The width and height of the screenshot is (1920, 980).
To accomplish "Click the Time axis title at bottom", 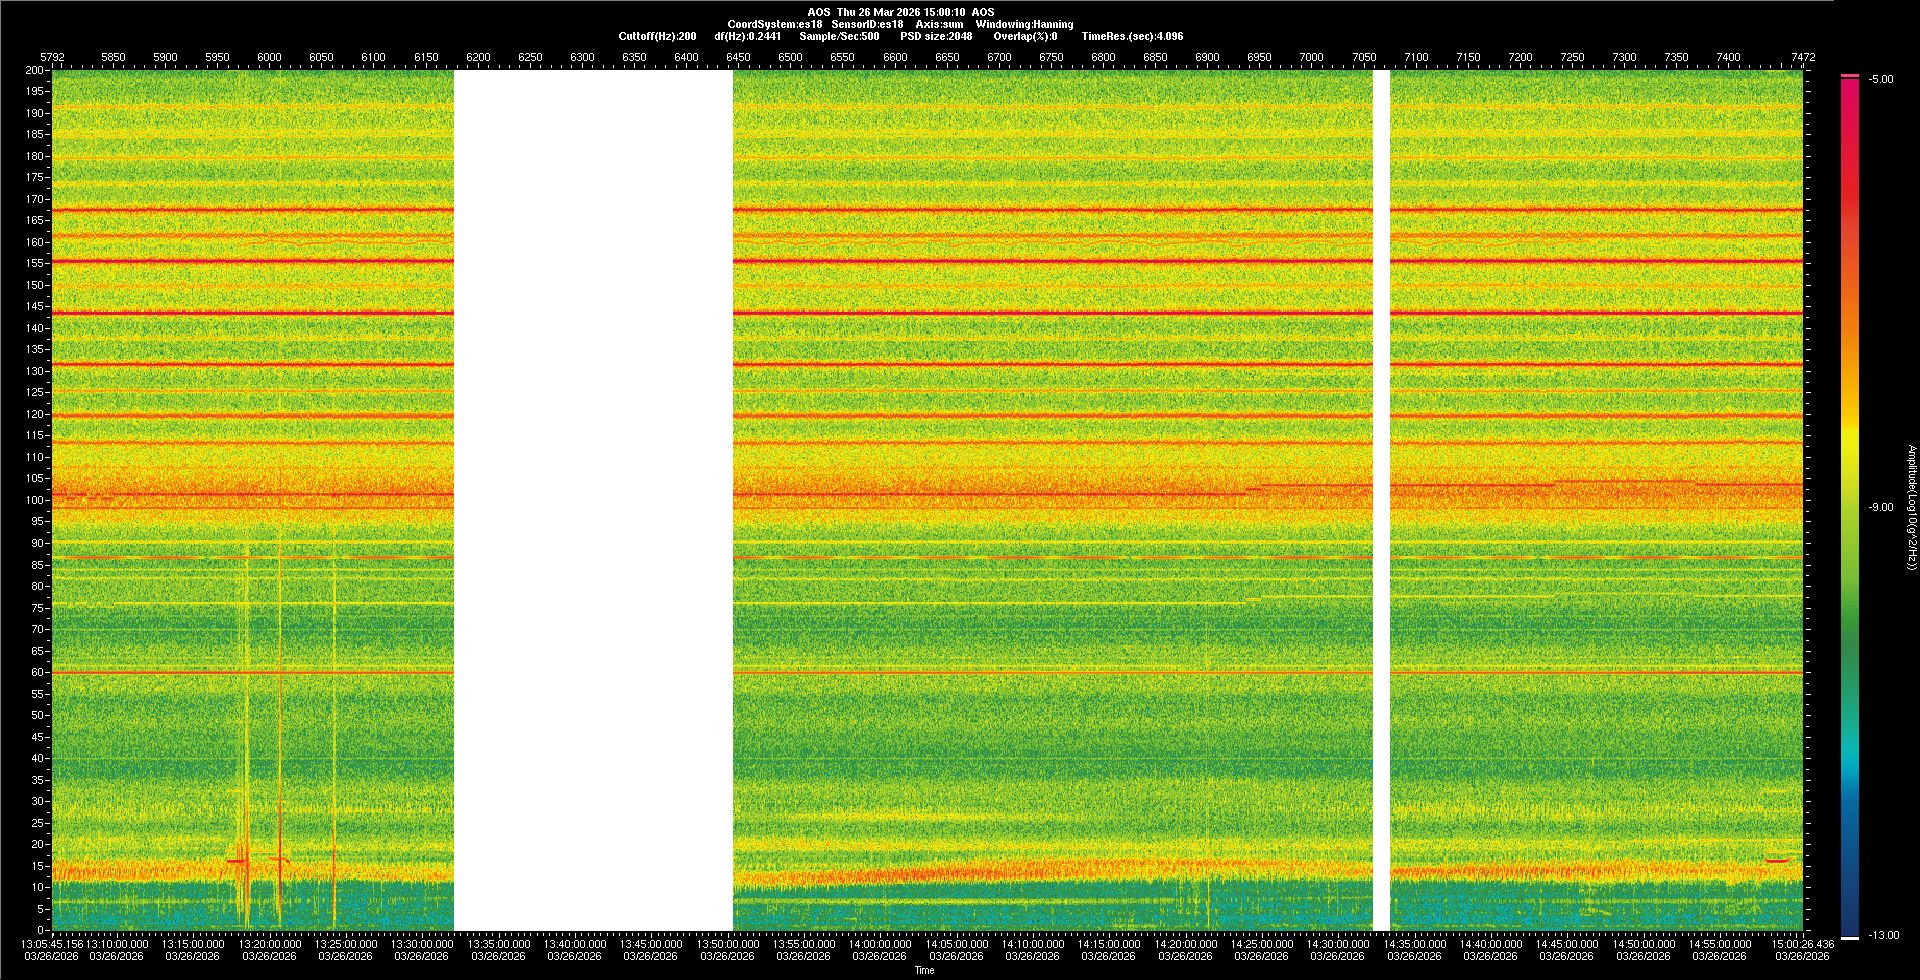I will pos(924,970).
